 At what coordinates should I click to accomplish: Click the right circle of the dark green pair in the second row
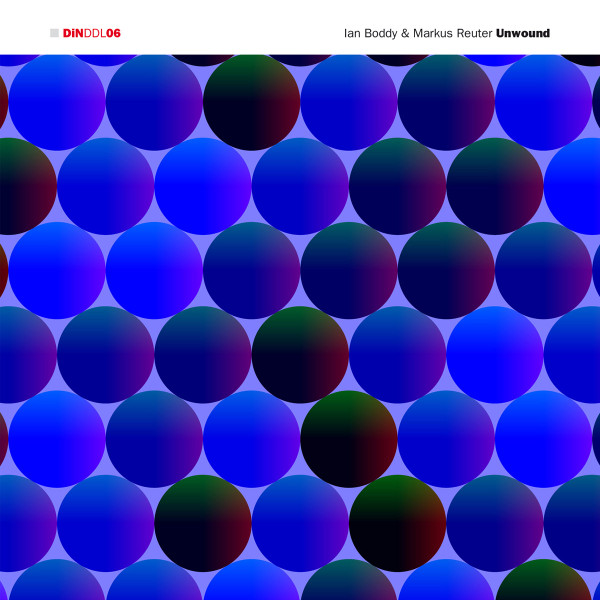click(x=495, y=186)
